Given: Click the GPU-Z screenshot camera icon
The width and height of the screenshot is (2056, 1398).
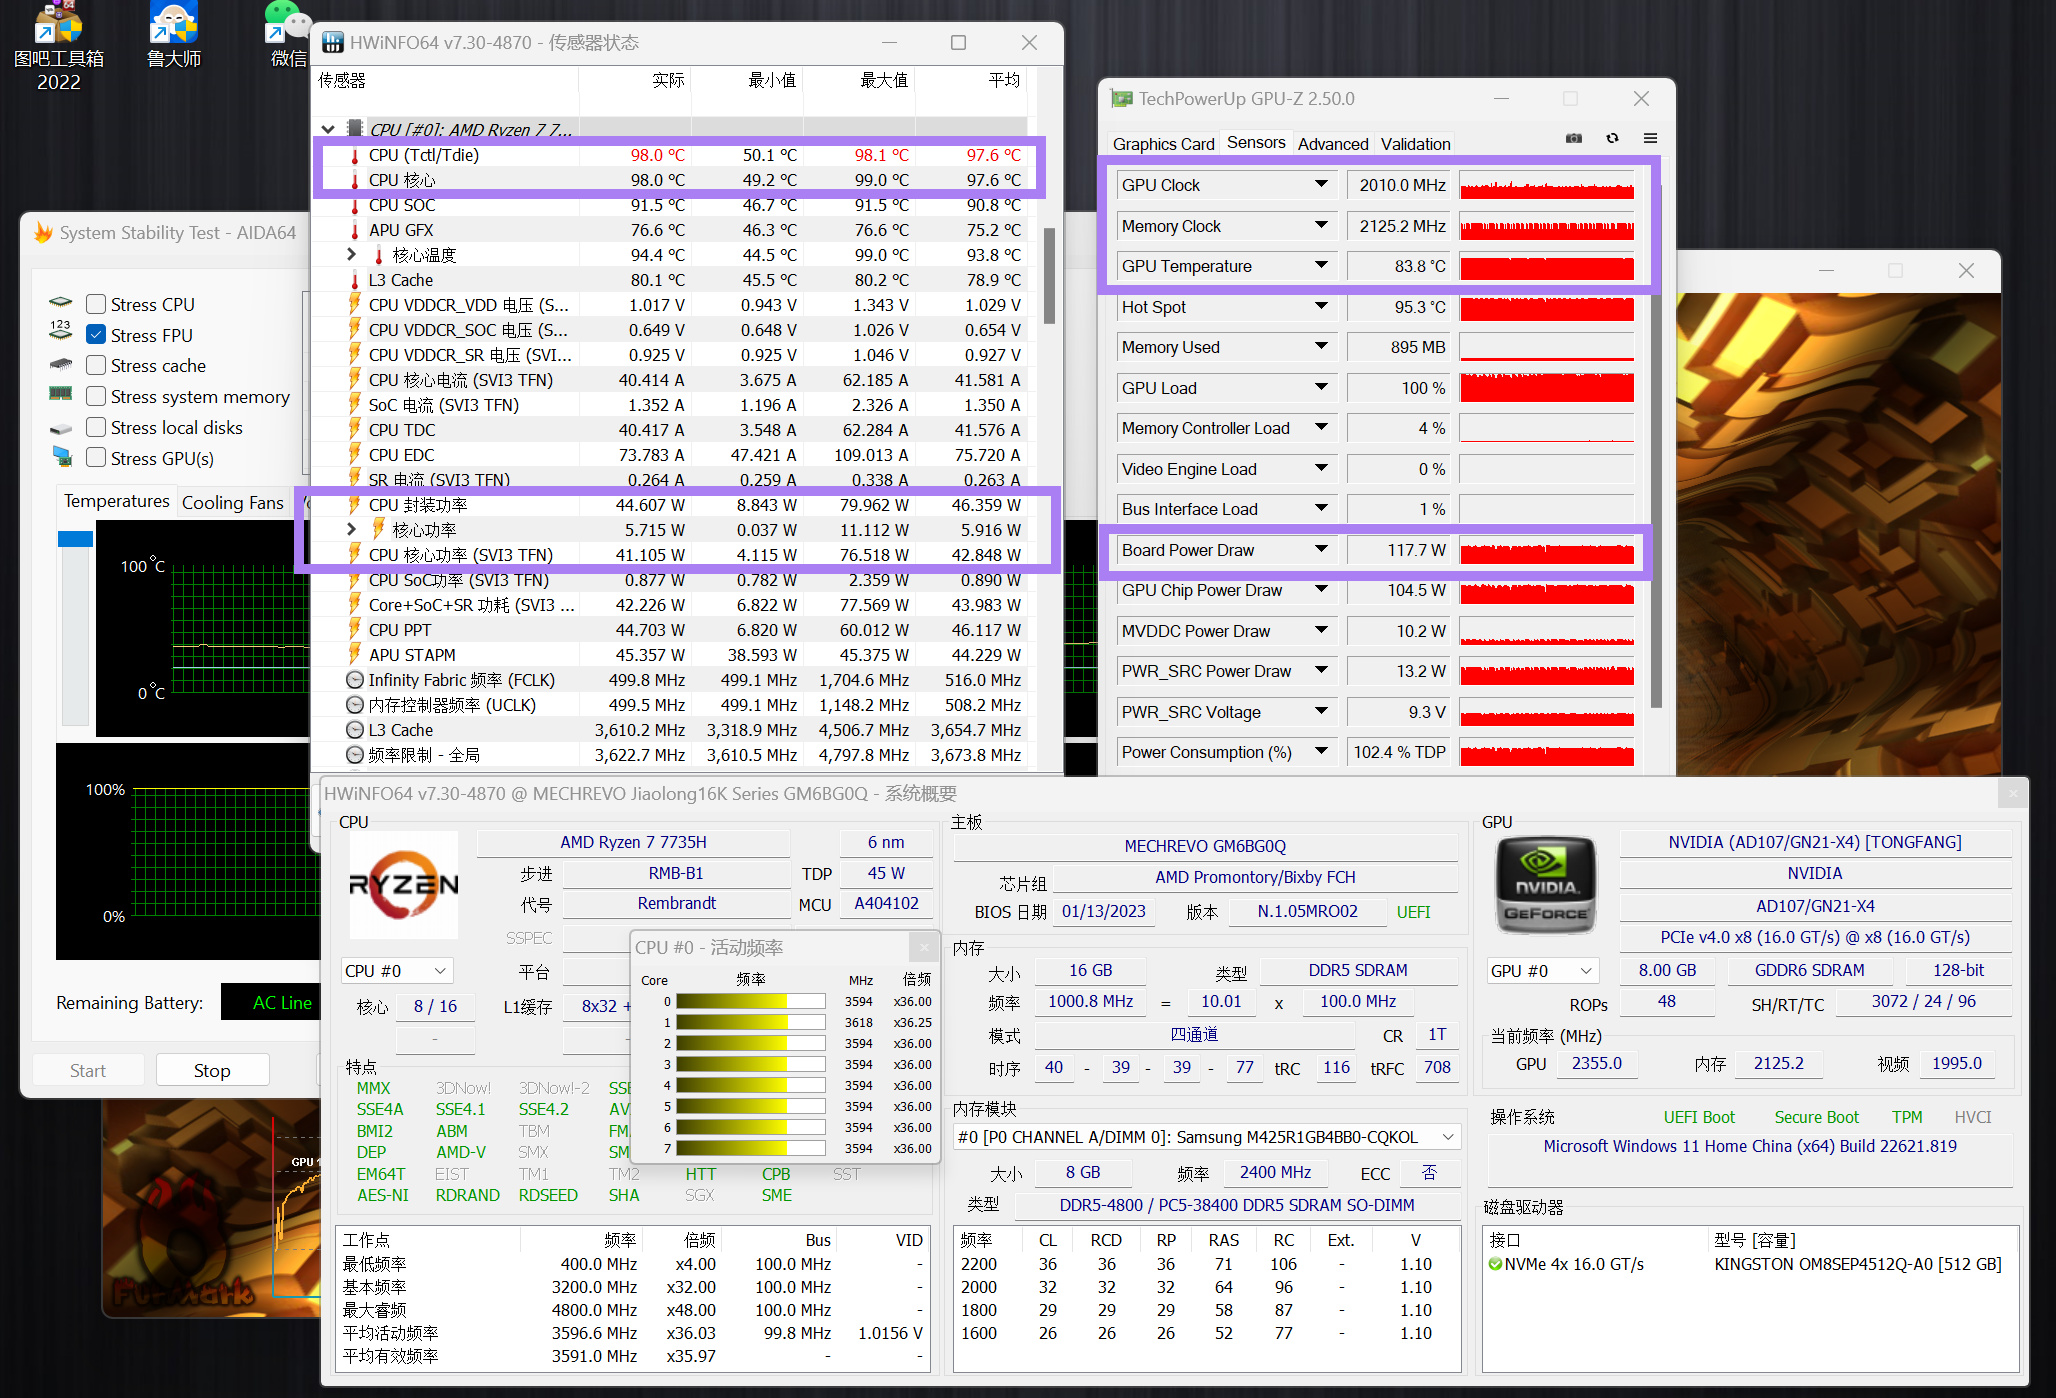Looking at the screenshot, I should tap(1574, 138).
